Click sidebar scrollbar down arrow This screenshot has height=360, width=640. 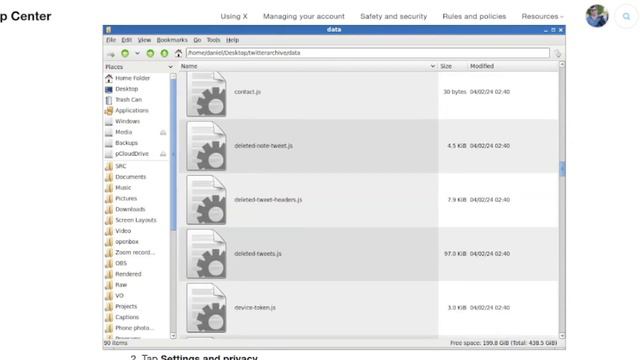click(173, 336)
